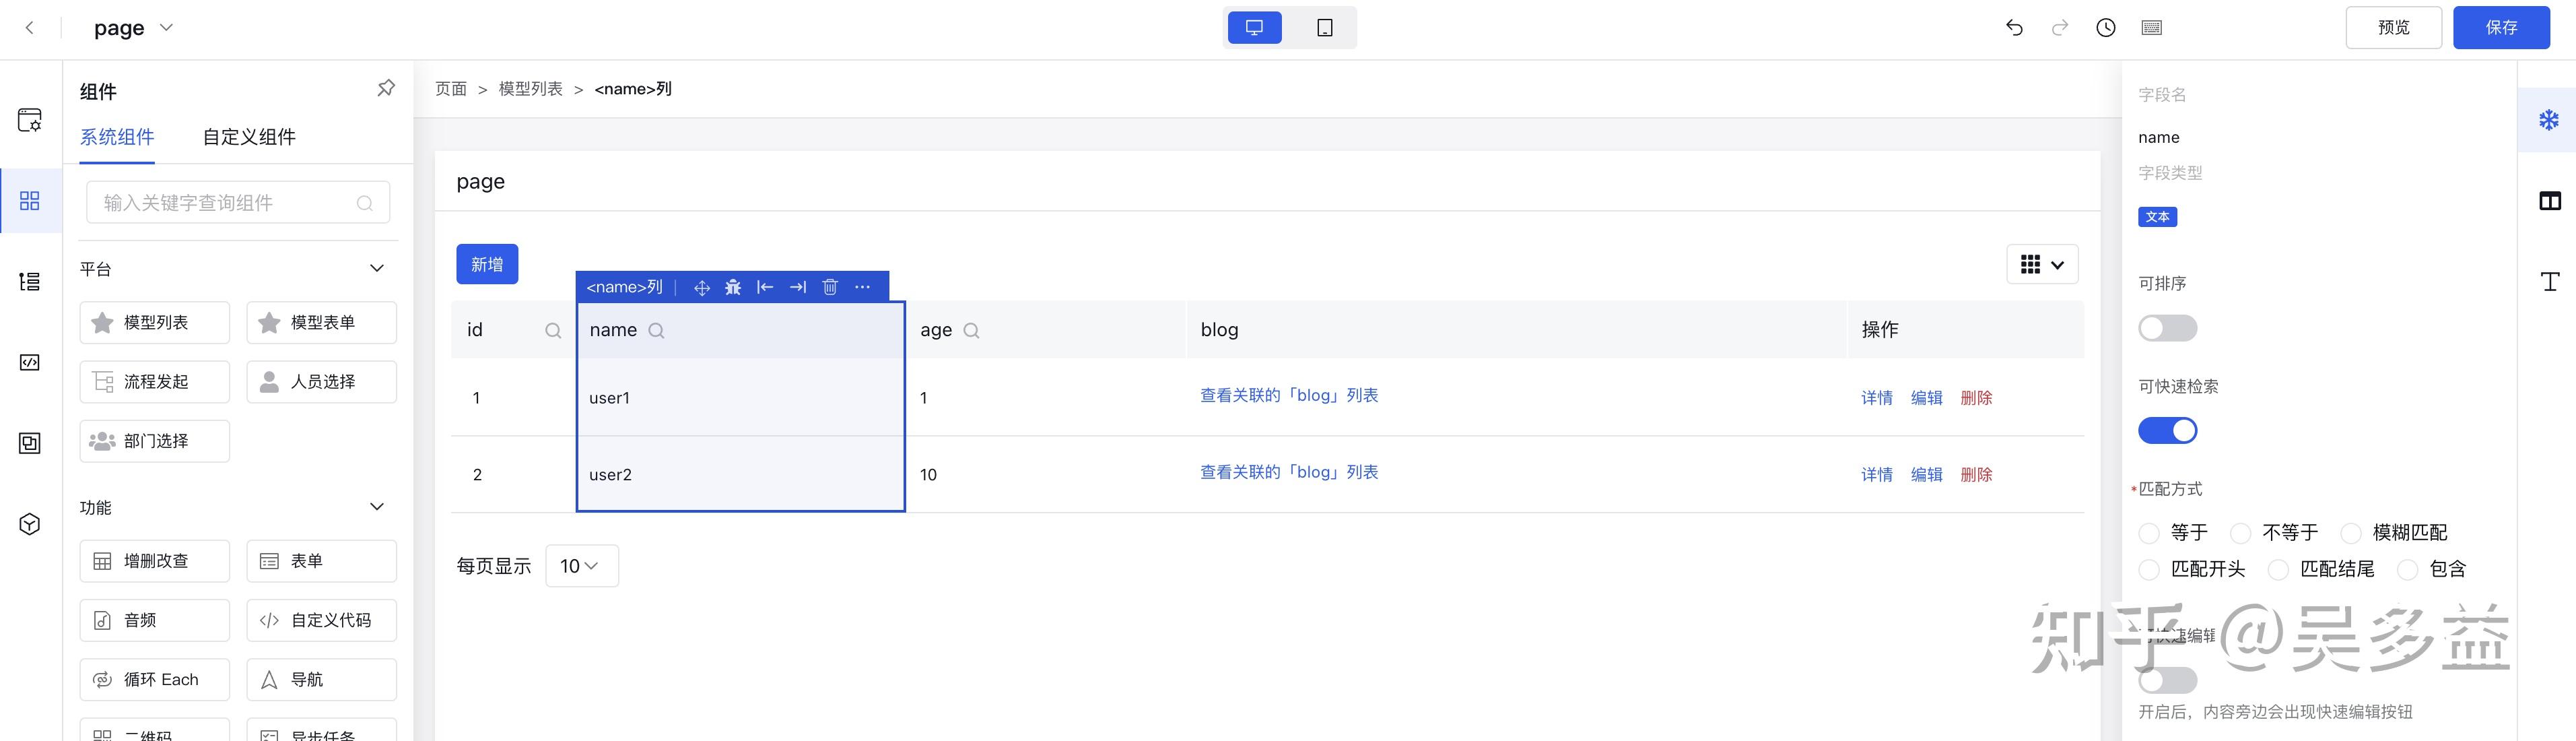Open the page-size 10 dropdown
This screenshot has height=741, width=2576.
click(581, 566)
